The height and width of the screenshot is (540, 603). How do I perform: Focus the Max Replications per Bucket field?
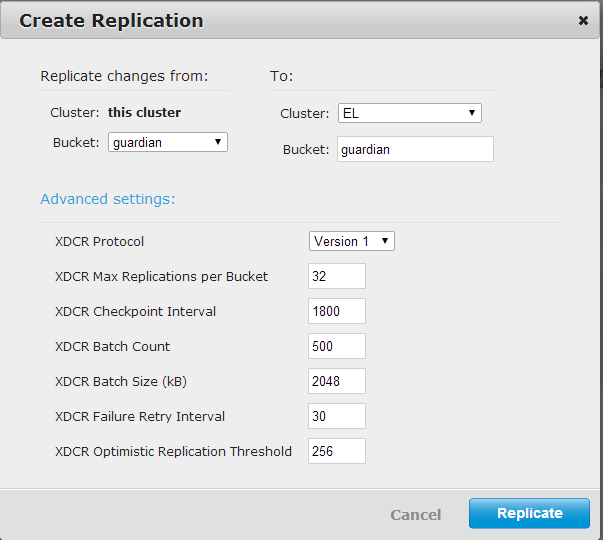pyautogui.click(x=337, y=276)
